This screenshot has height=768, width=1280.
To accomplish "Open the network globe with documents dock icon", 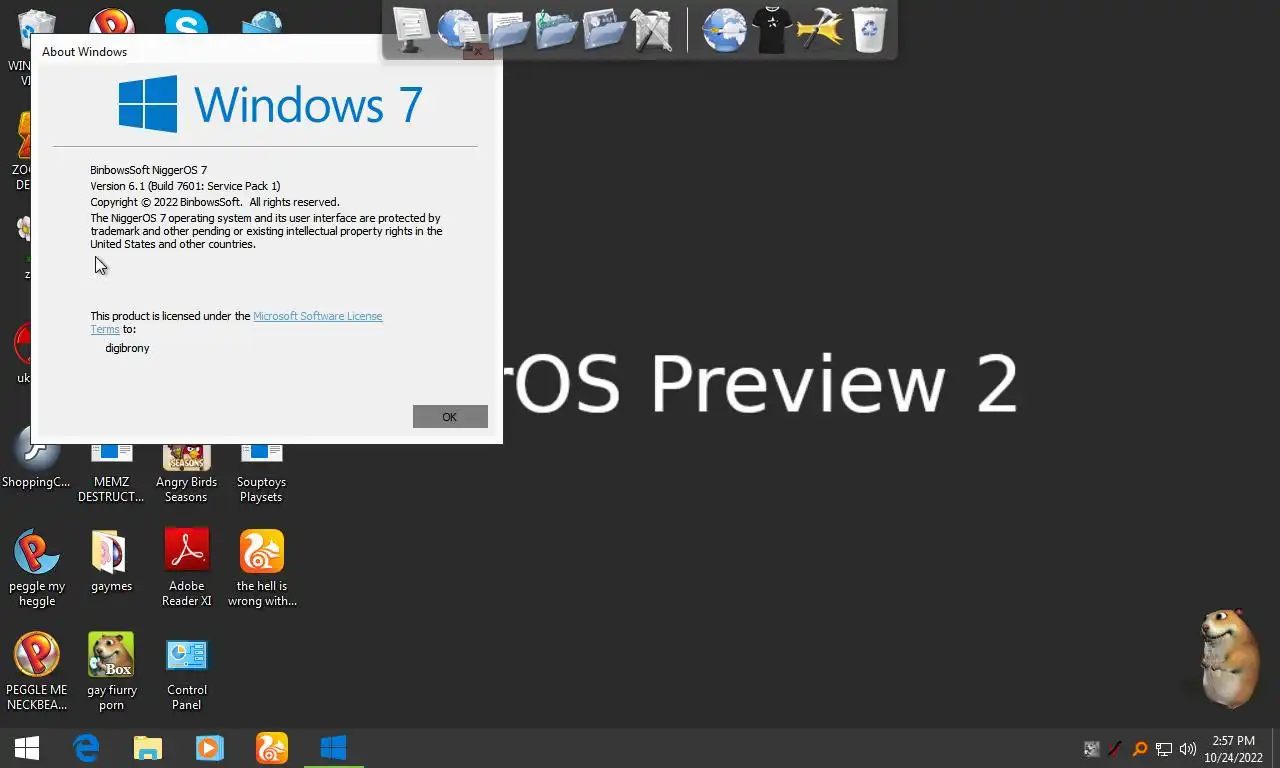I will [x=459, y=29].
